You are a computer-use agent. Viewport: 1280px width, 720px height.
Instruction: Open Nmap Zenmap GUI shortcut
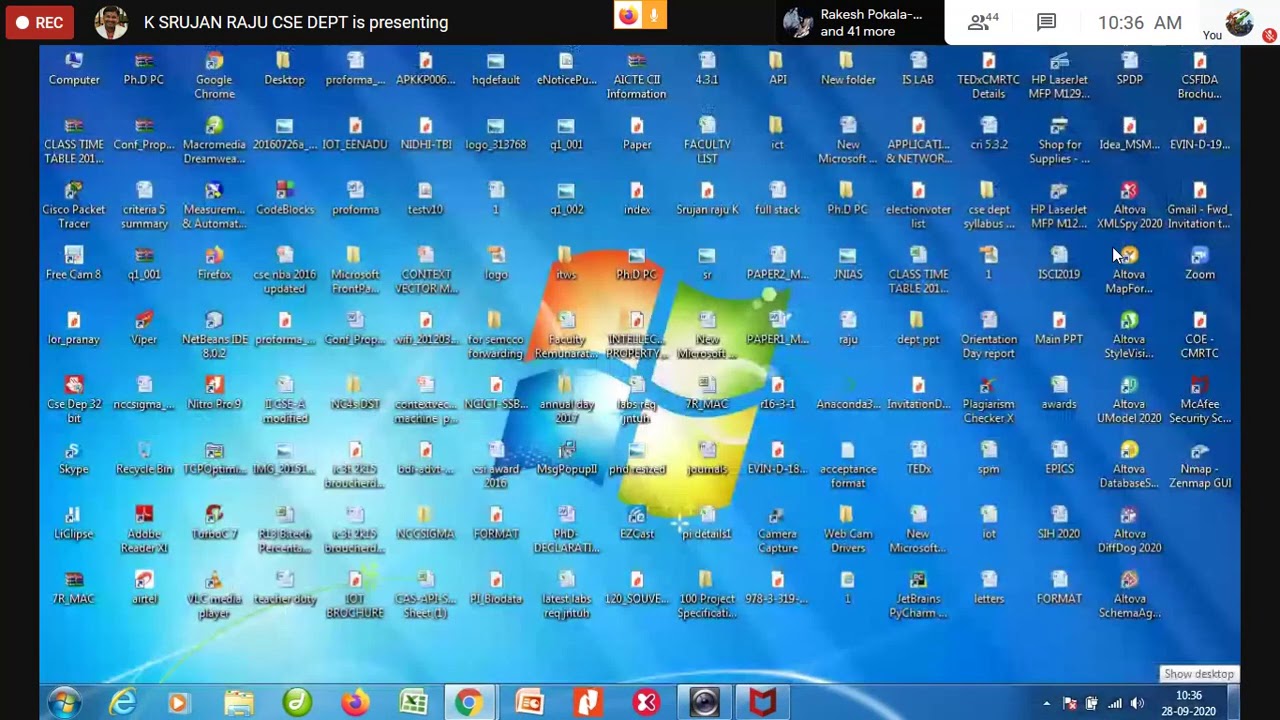1200,466
